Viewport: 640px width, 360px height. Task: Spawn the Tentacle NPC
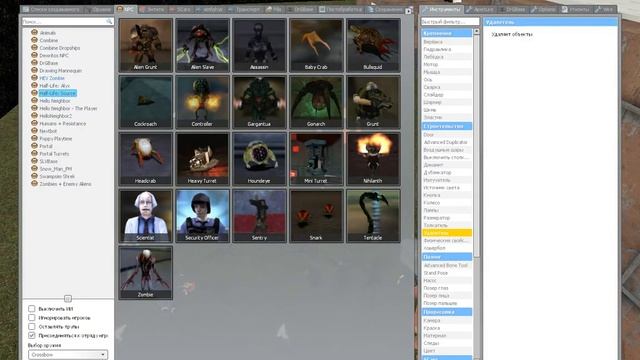pos(373,216)
